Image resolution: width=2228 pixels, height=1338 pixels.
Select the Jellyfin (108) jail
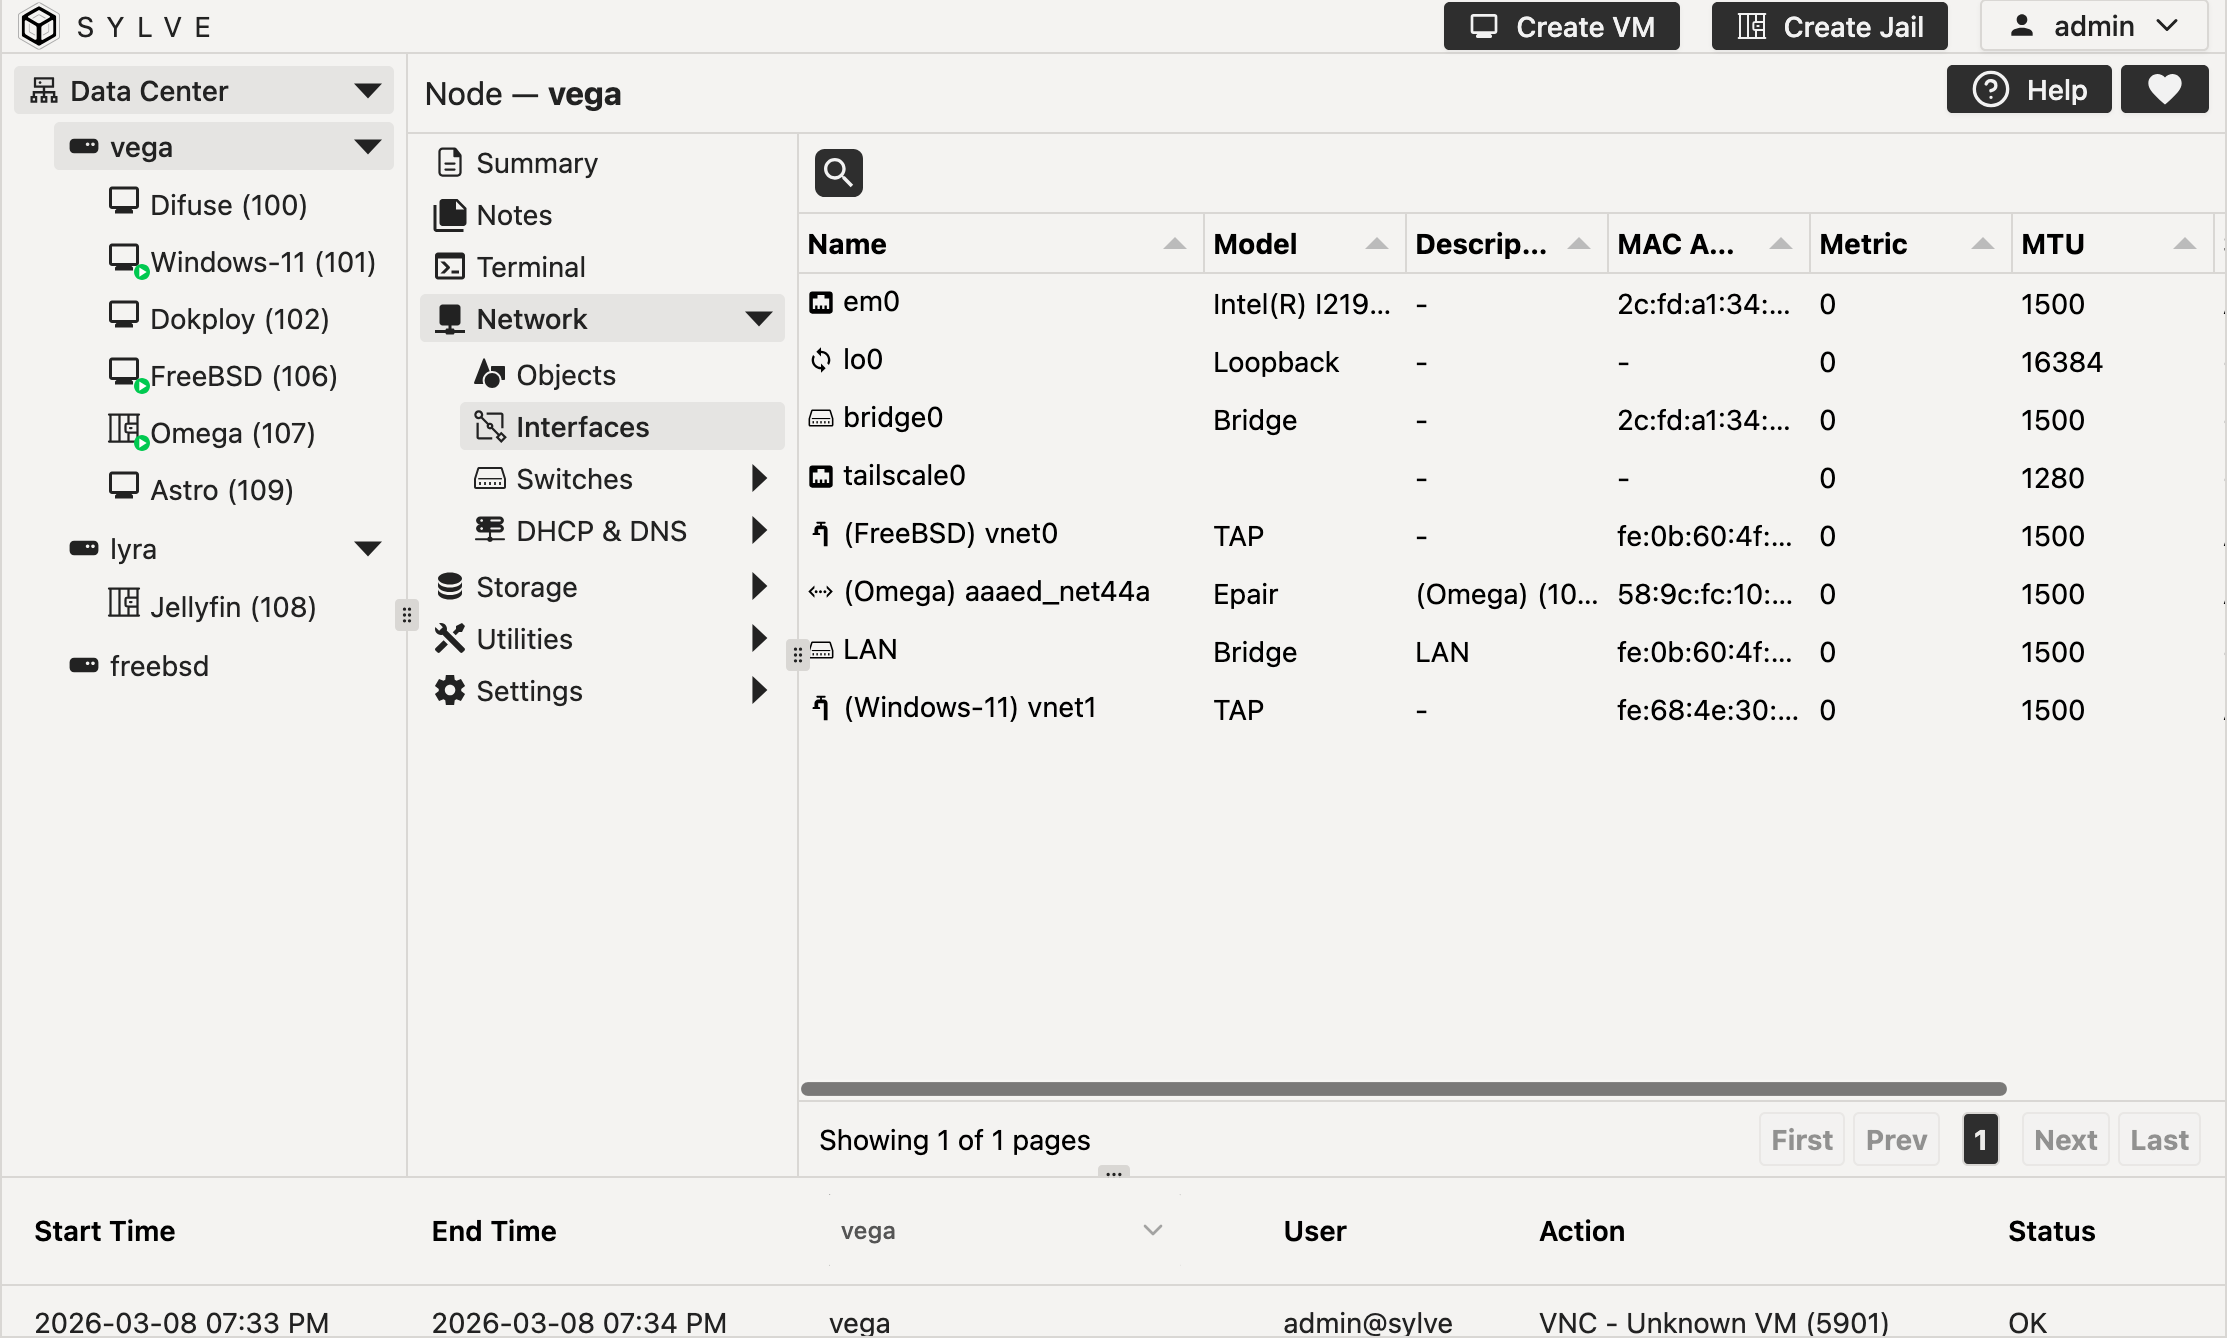[232, 607]
